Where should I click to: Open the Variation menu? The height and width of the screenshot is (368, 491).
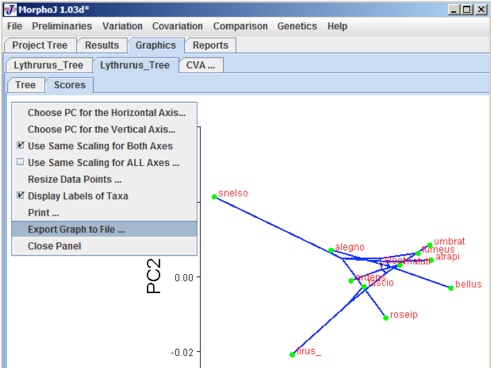pos(122,26)
